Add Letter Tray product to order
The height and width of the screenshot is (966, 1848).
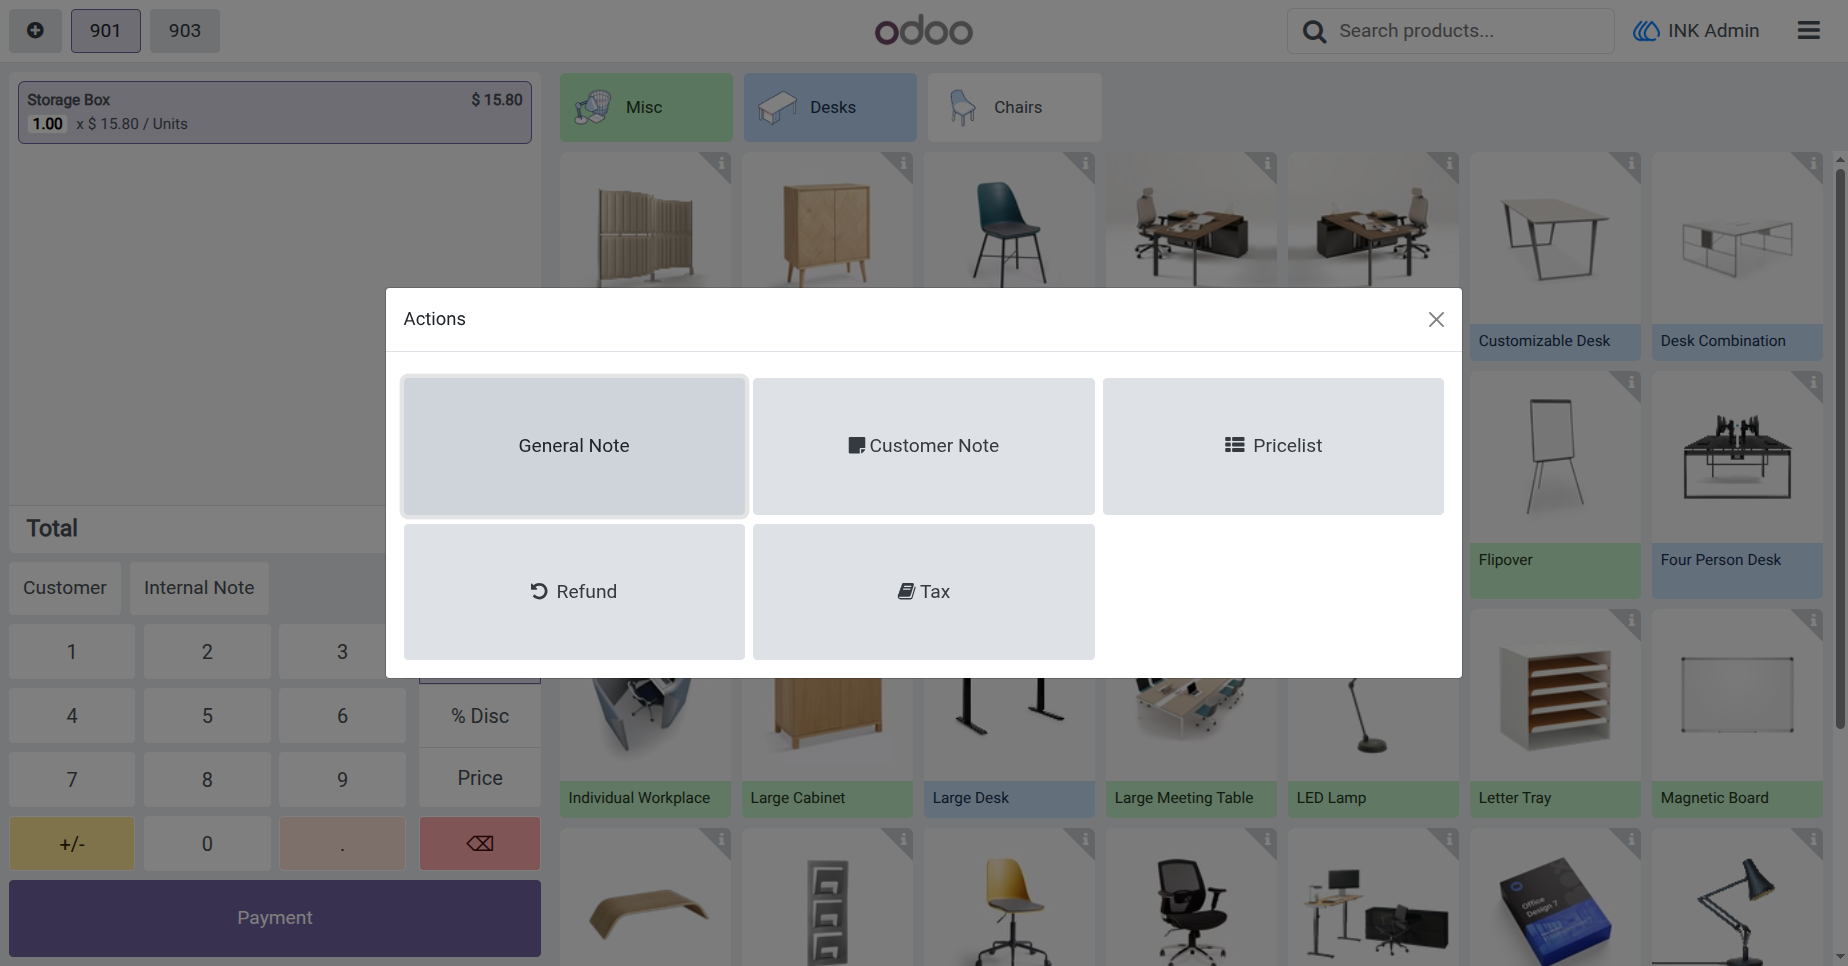pos(1555,714)
